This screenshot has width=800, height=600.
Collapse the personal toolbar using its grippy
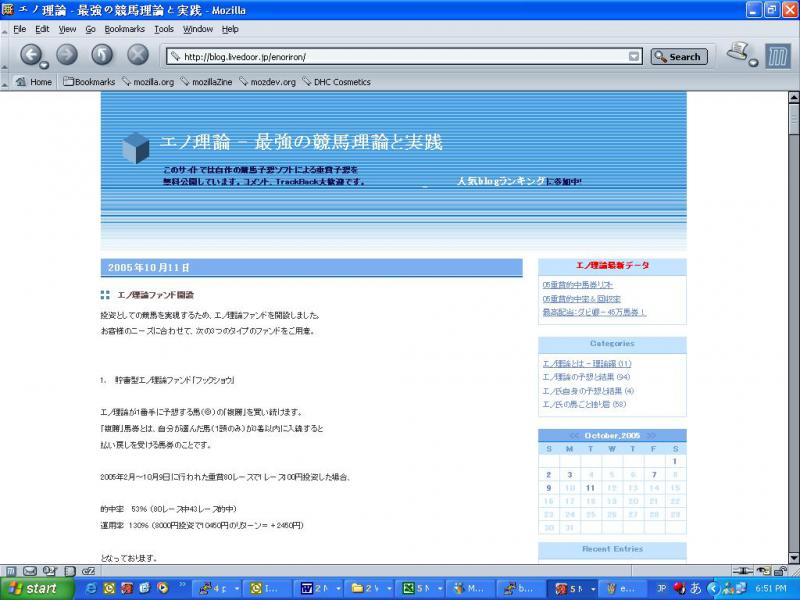[5, 82]
